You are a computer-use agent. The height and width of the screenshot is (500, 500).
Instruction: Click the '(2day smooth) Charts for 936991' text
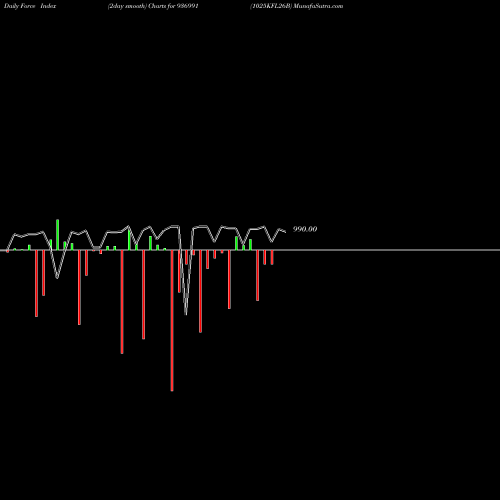click(x=153, y=6)
